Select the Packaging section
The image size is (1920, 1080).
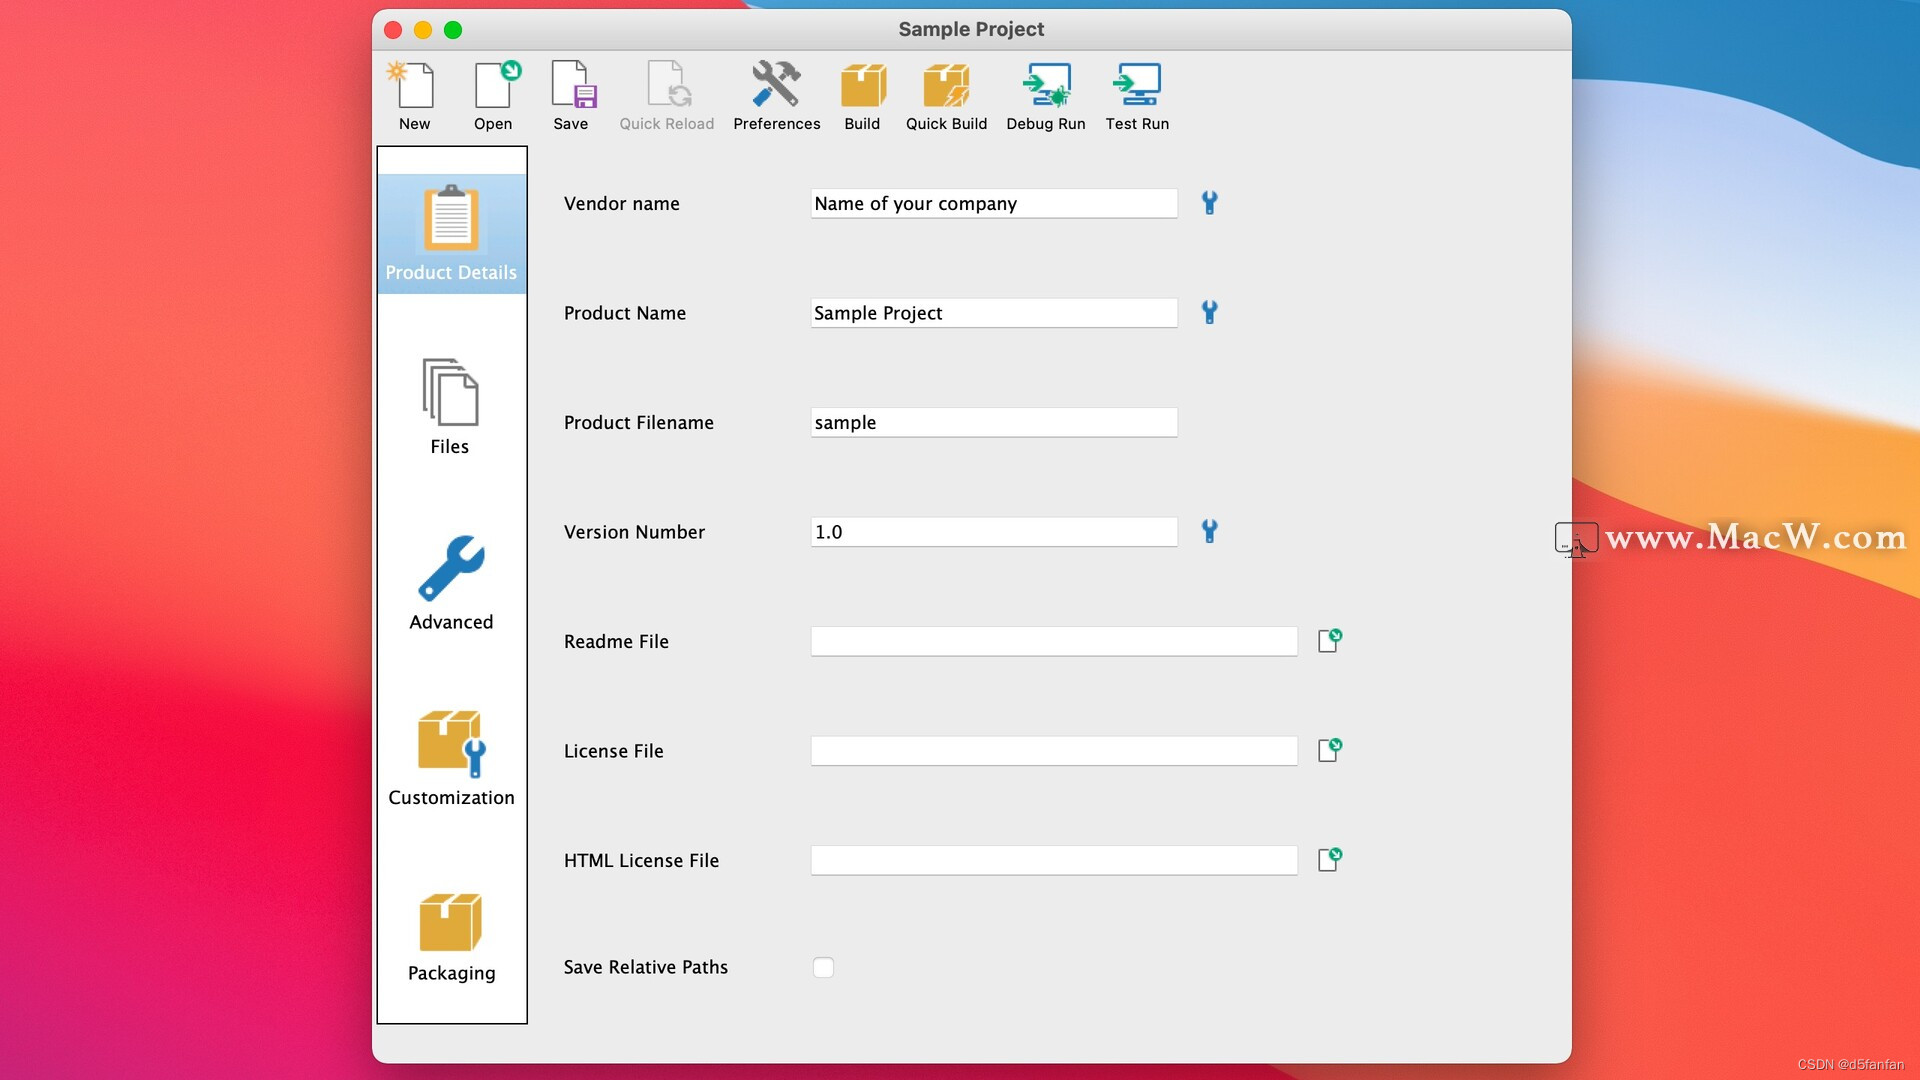click(x=451, y=936)
